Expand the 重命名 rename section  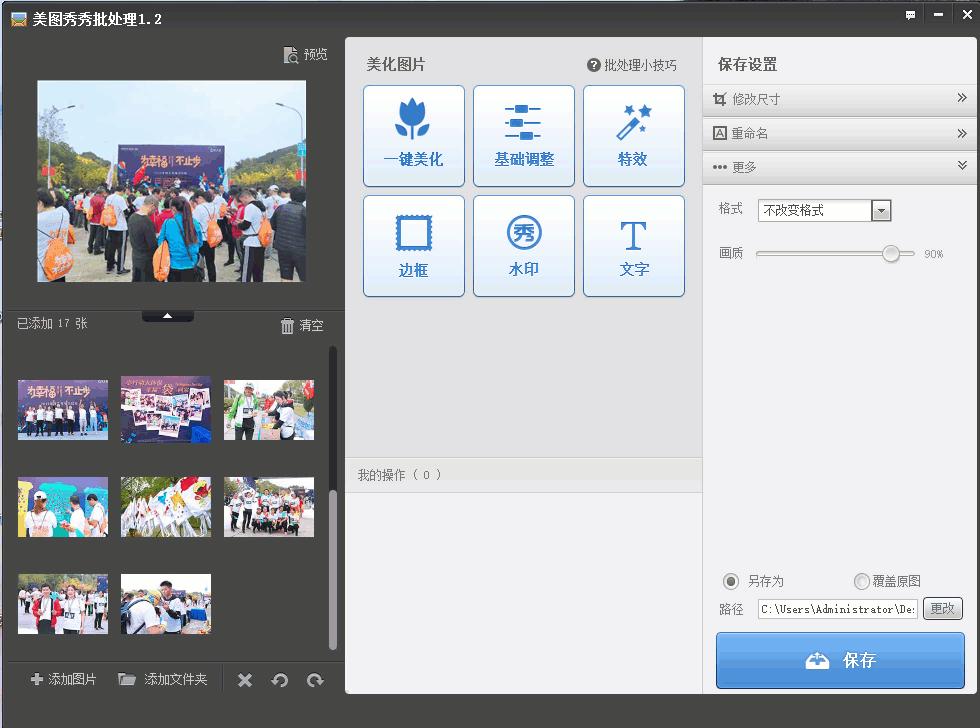point(961,133)
